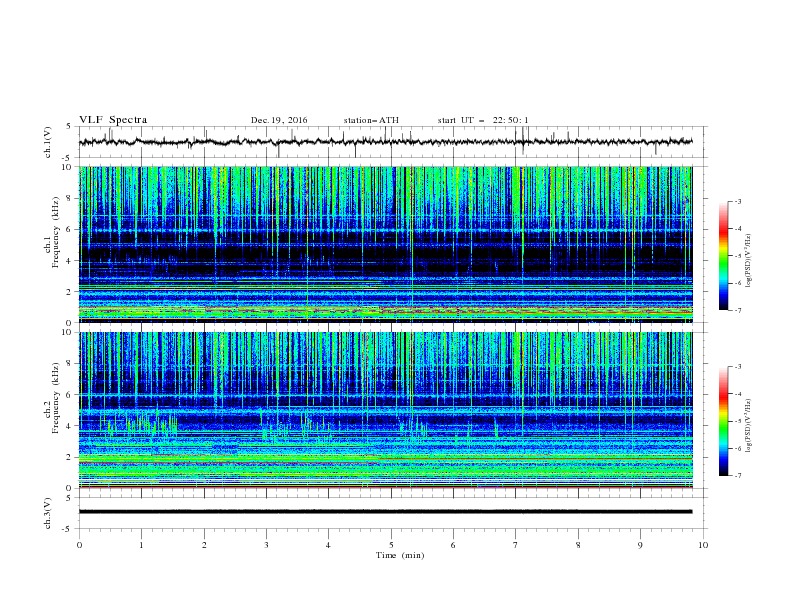Click the "2" kHz tick on ch.1 frequency axis
Screen dimensions: 792x612
[x=71, y=292]
